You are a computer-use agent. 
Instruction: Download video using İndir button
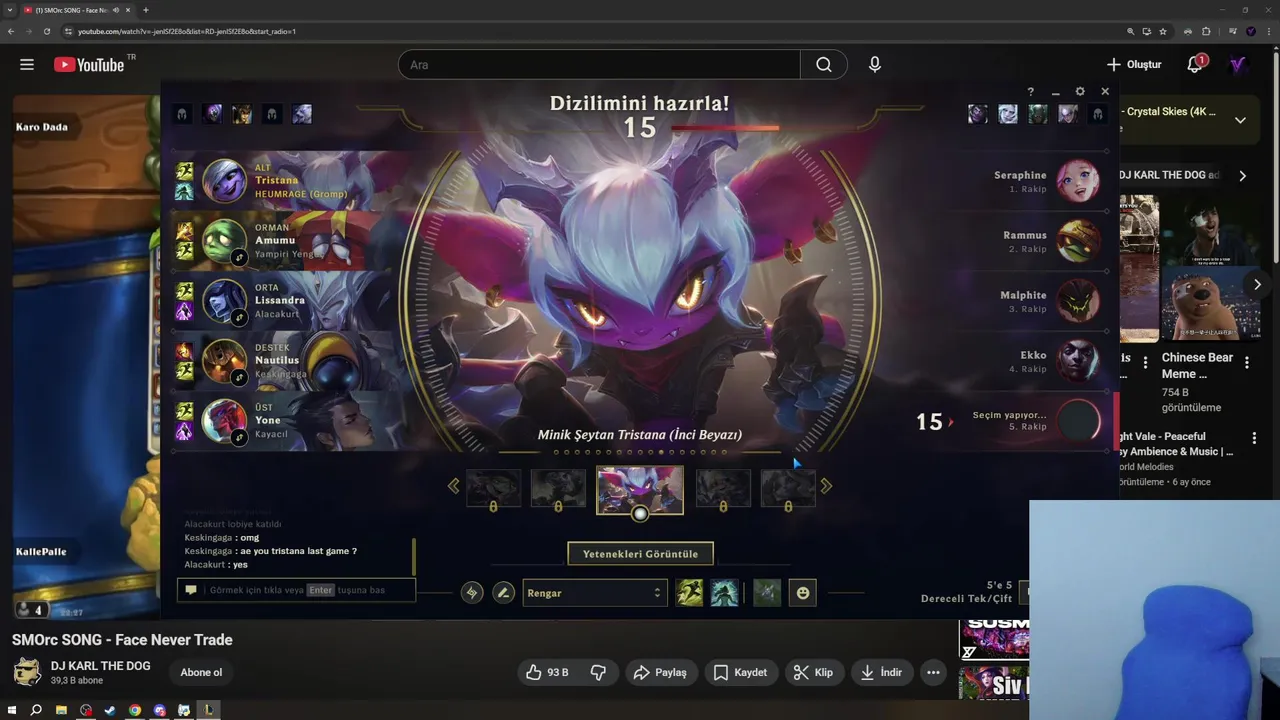click(x=881, y=673)
